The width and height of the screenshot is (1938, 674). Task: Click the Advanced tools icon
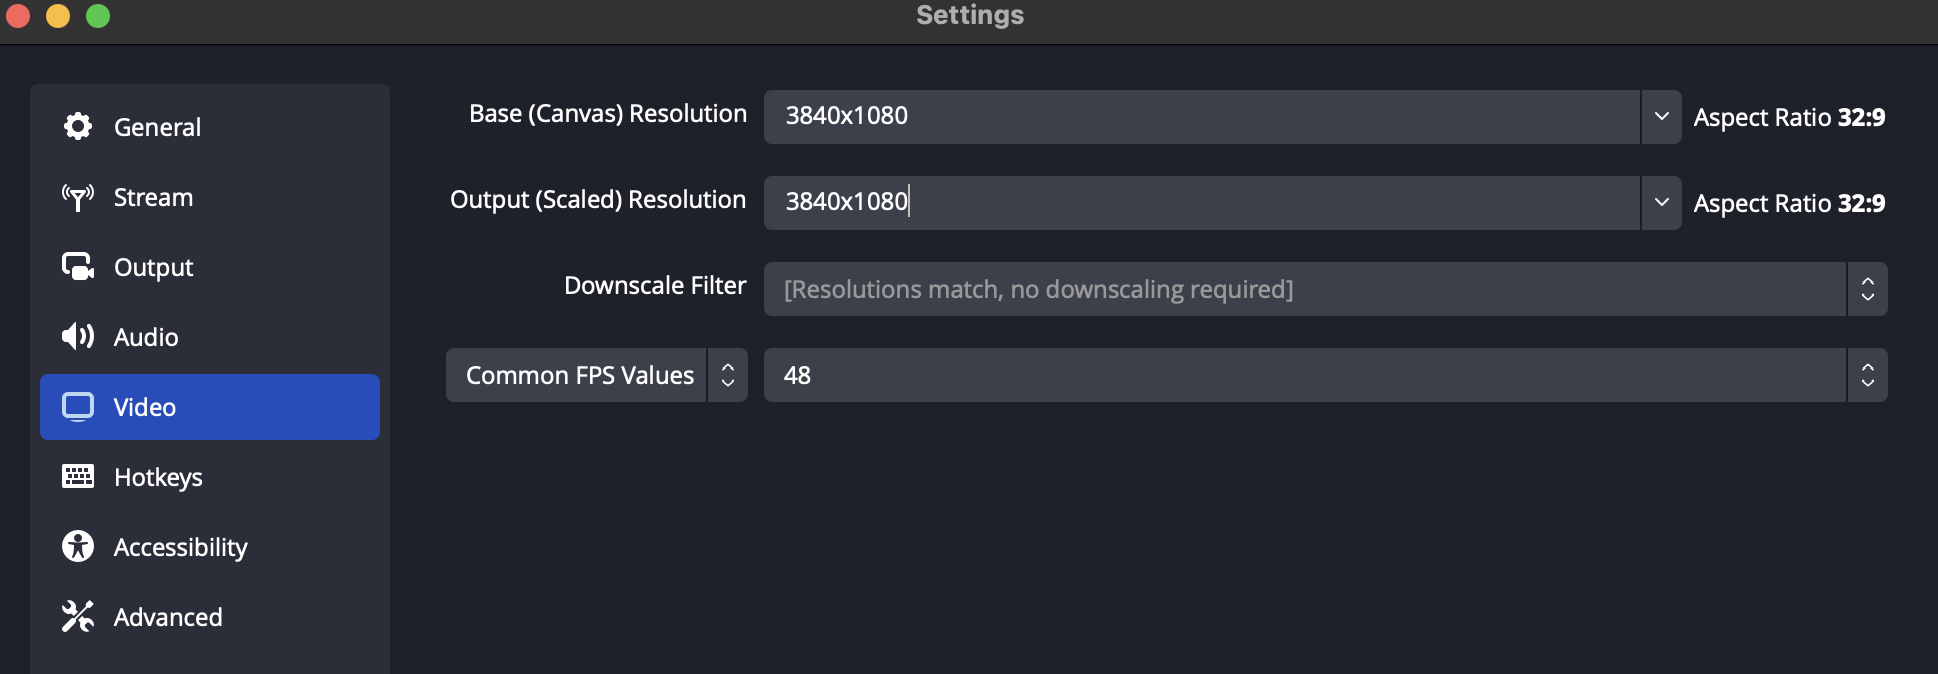pyautogui.click(x=78, y=617)
